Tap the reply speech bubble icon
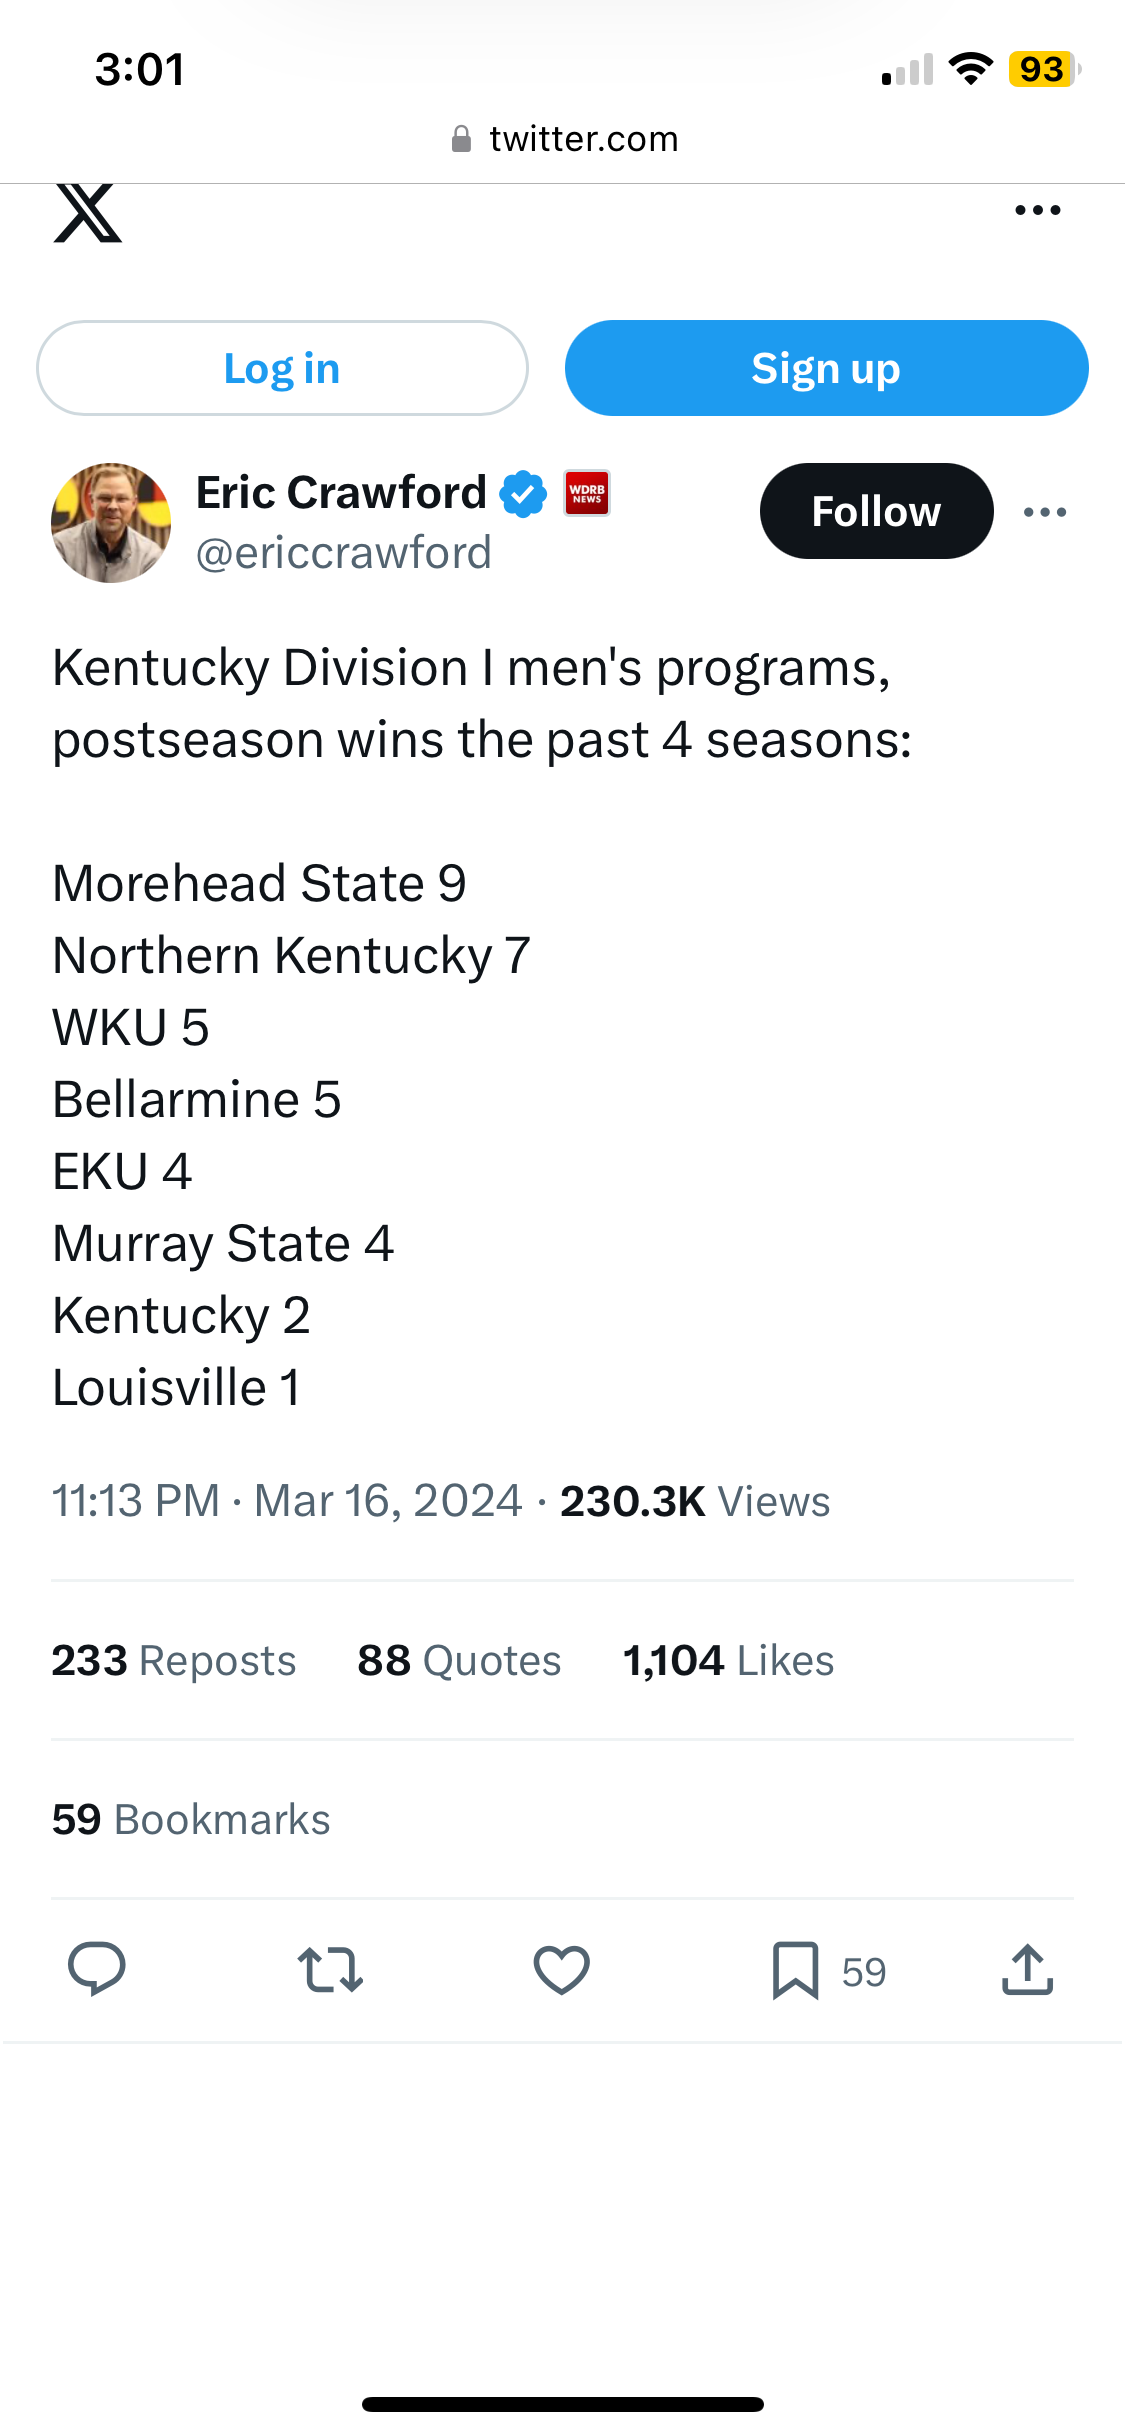Screen dimensions: 1125x2436 tap(96, 1969)
